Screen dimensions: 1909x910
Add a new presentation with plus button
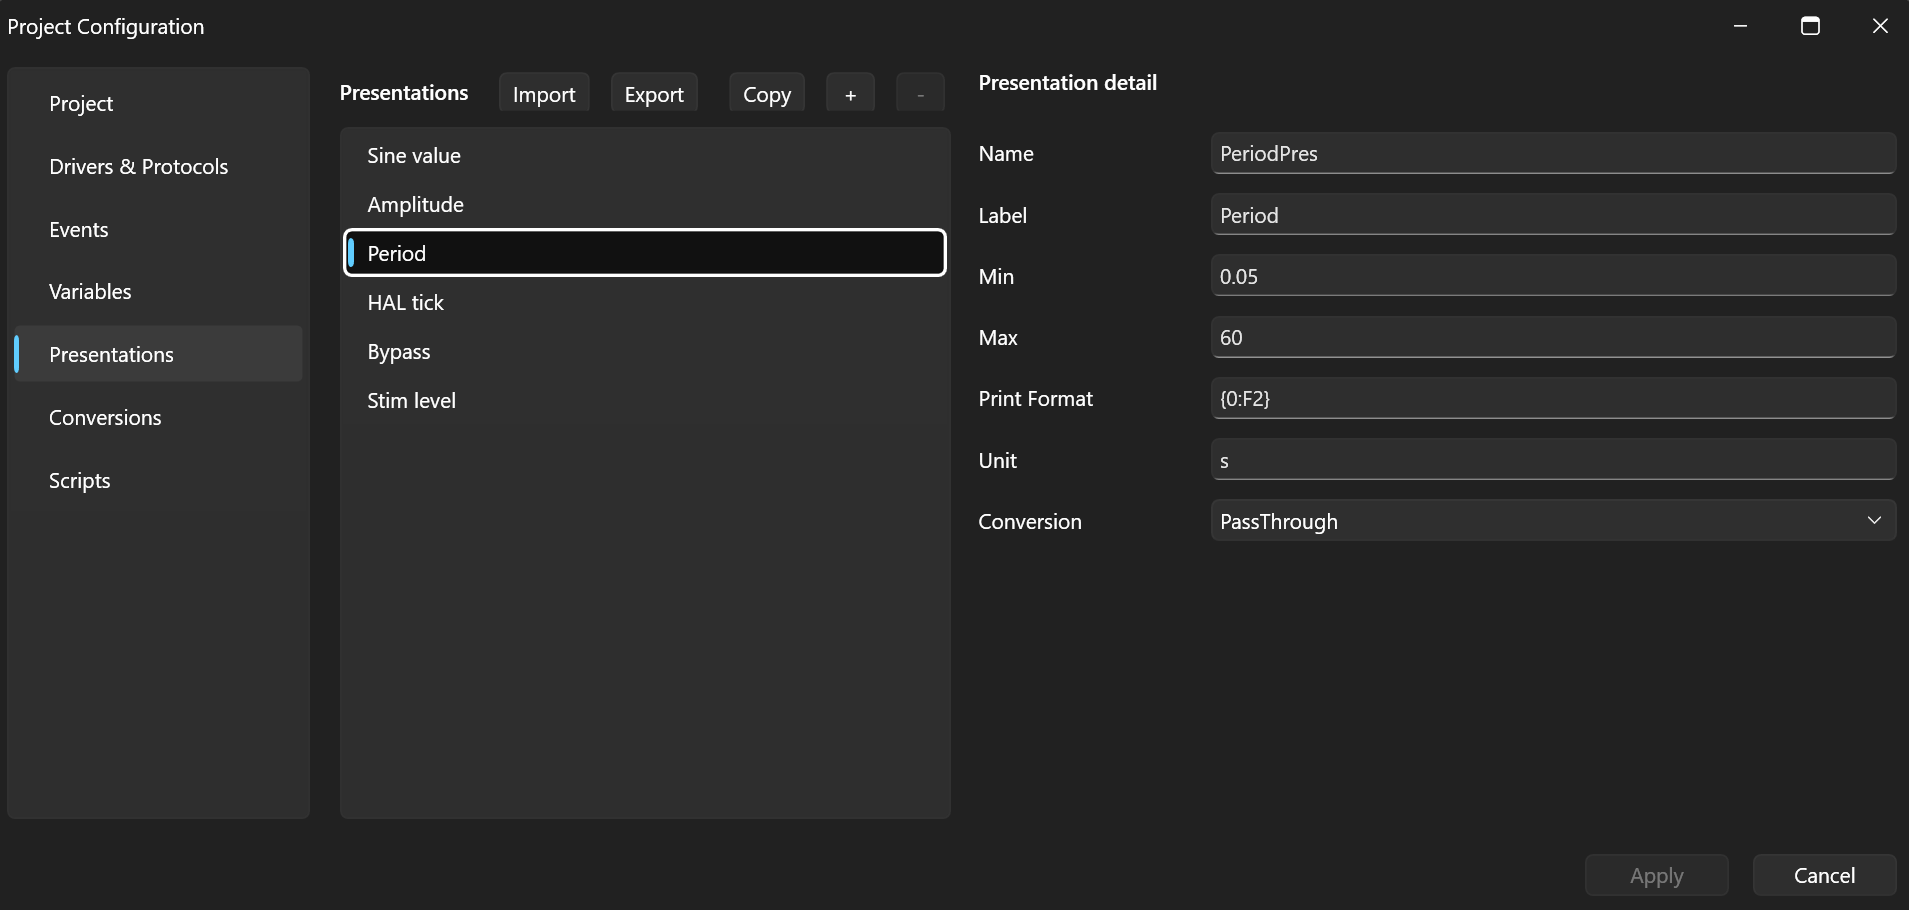coord(851,94)
